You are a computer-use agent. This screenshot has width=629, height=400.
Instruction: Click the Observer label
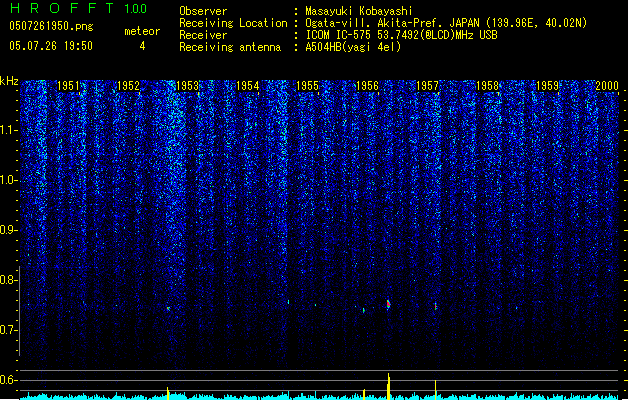203,11
